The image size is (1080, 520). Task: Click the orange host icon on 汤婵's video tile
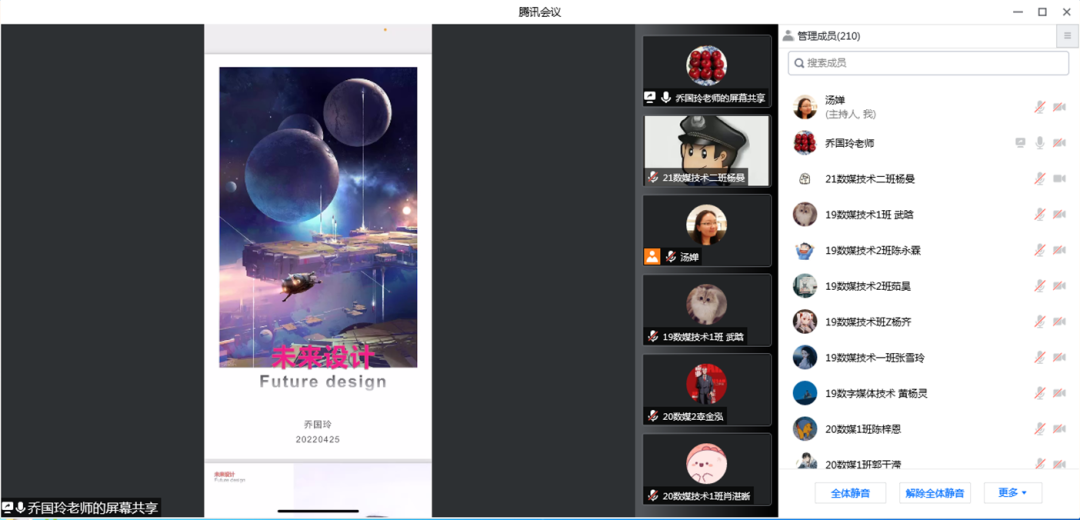coord(652,256)
